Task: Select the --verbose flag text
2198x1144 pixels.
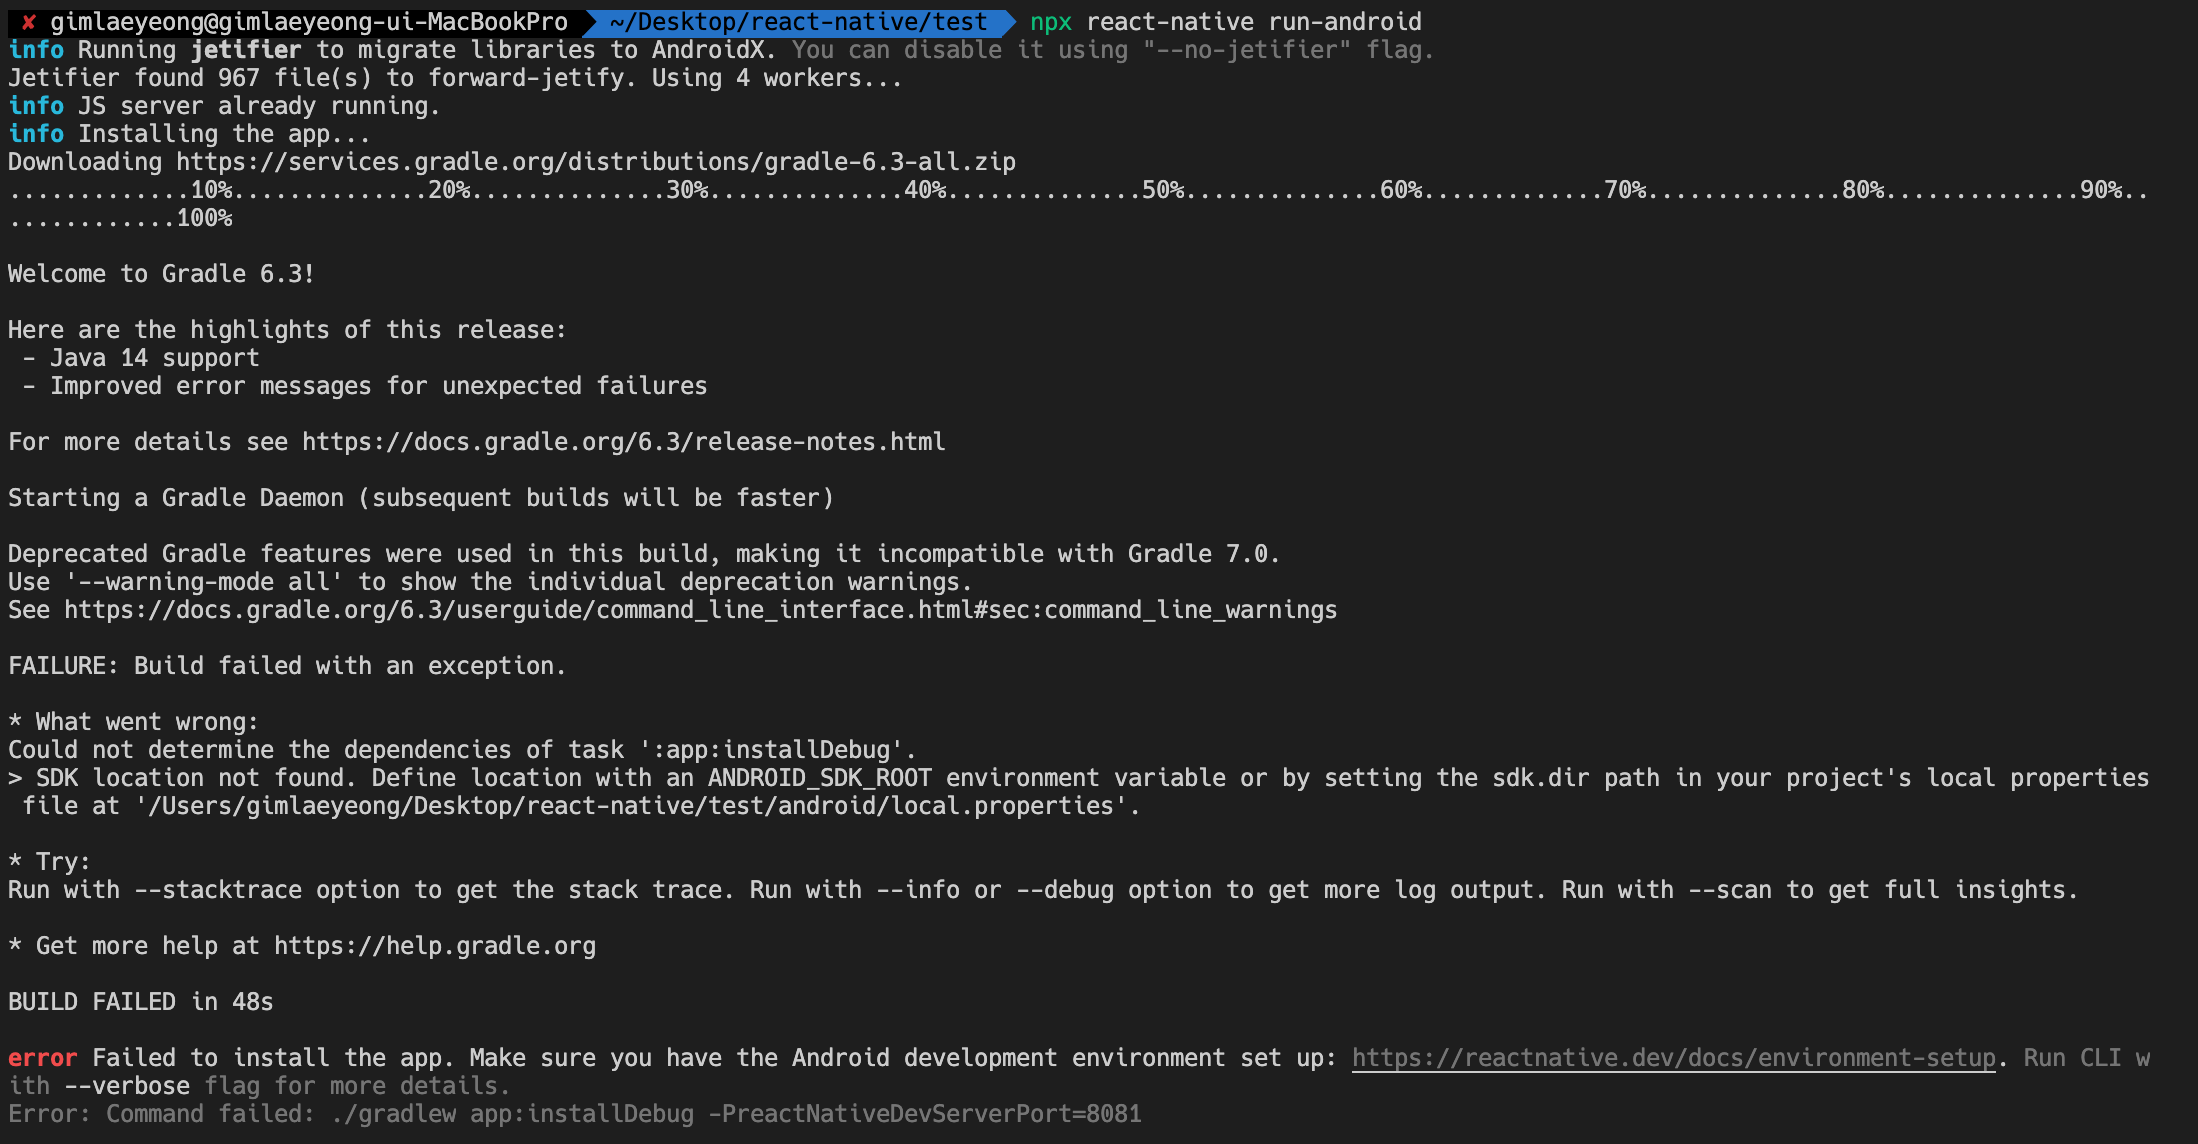Action: [x=128, y=1085]
